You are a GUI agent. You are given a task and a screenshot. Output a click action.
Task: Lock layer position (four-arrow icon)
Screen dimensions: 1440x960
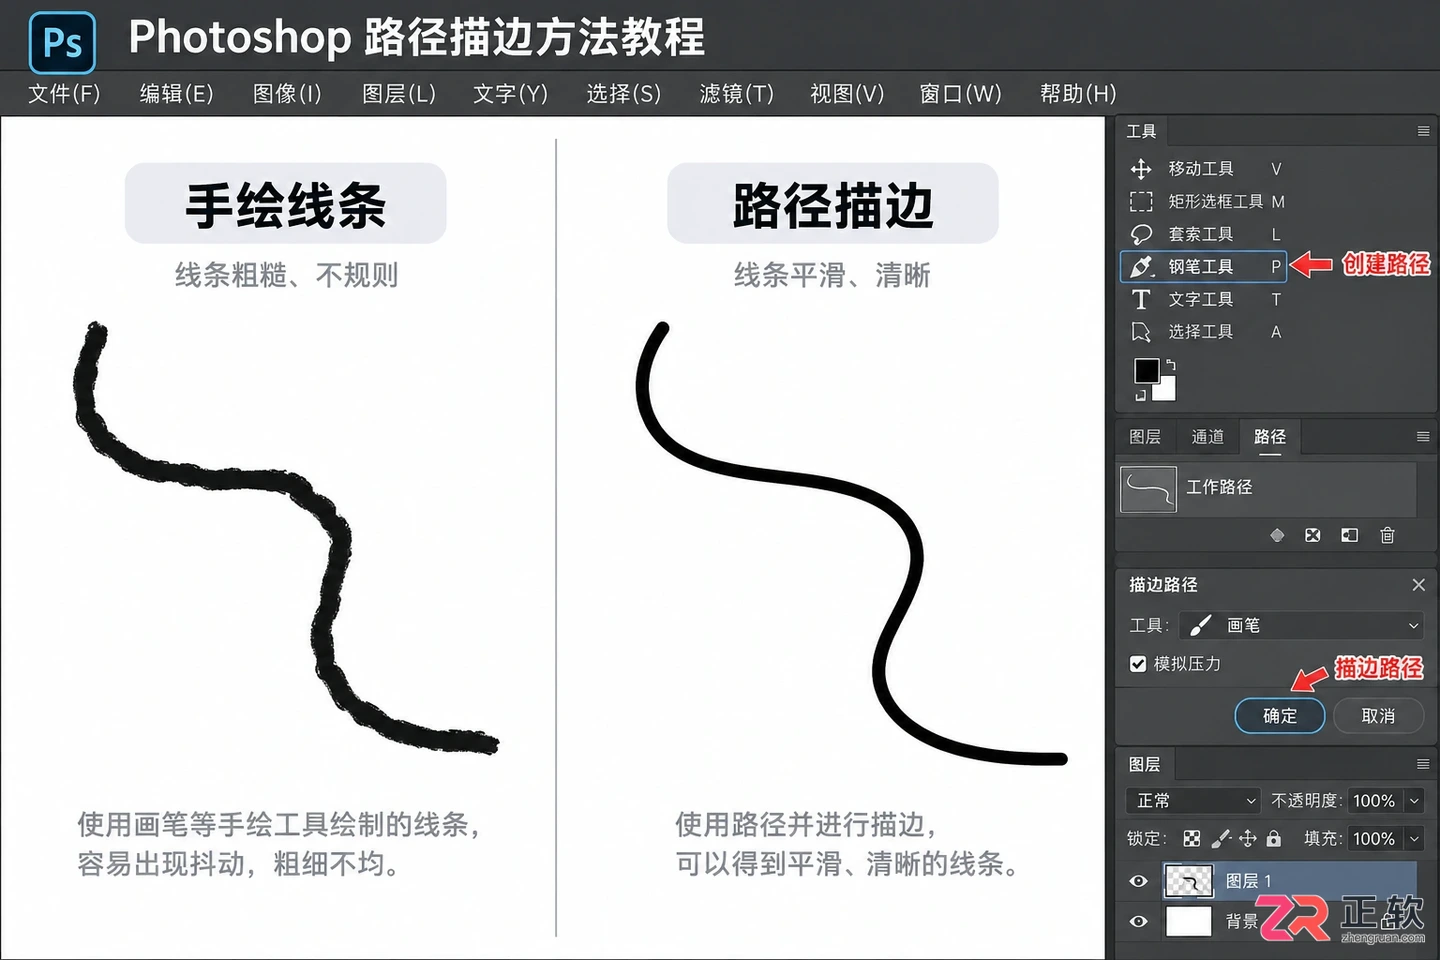click(1248, 839)
